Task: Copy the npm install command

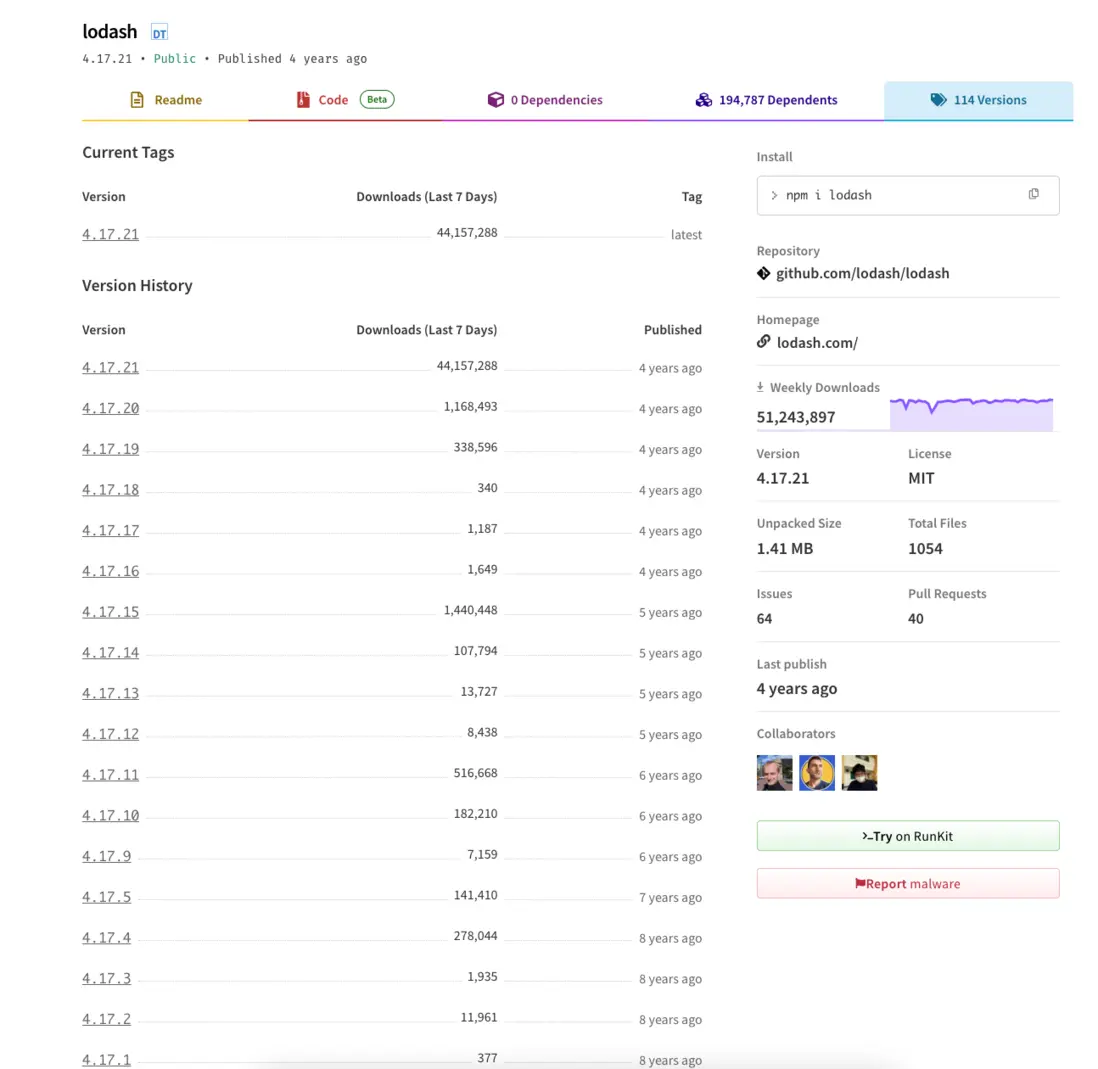Action: pyautogui.click(x=1033, y=194)
